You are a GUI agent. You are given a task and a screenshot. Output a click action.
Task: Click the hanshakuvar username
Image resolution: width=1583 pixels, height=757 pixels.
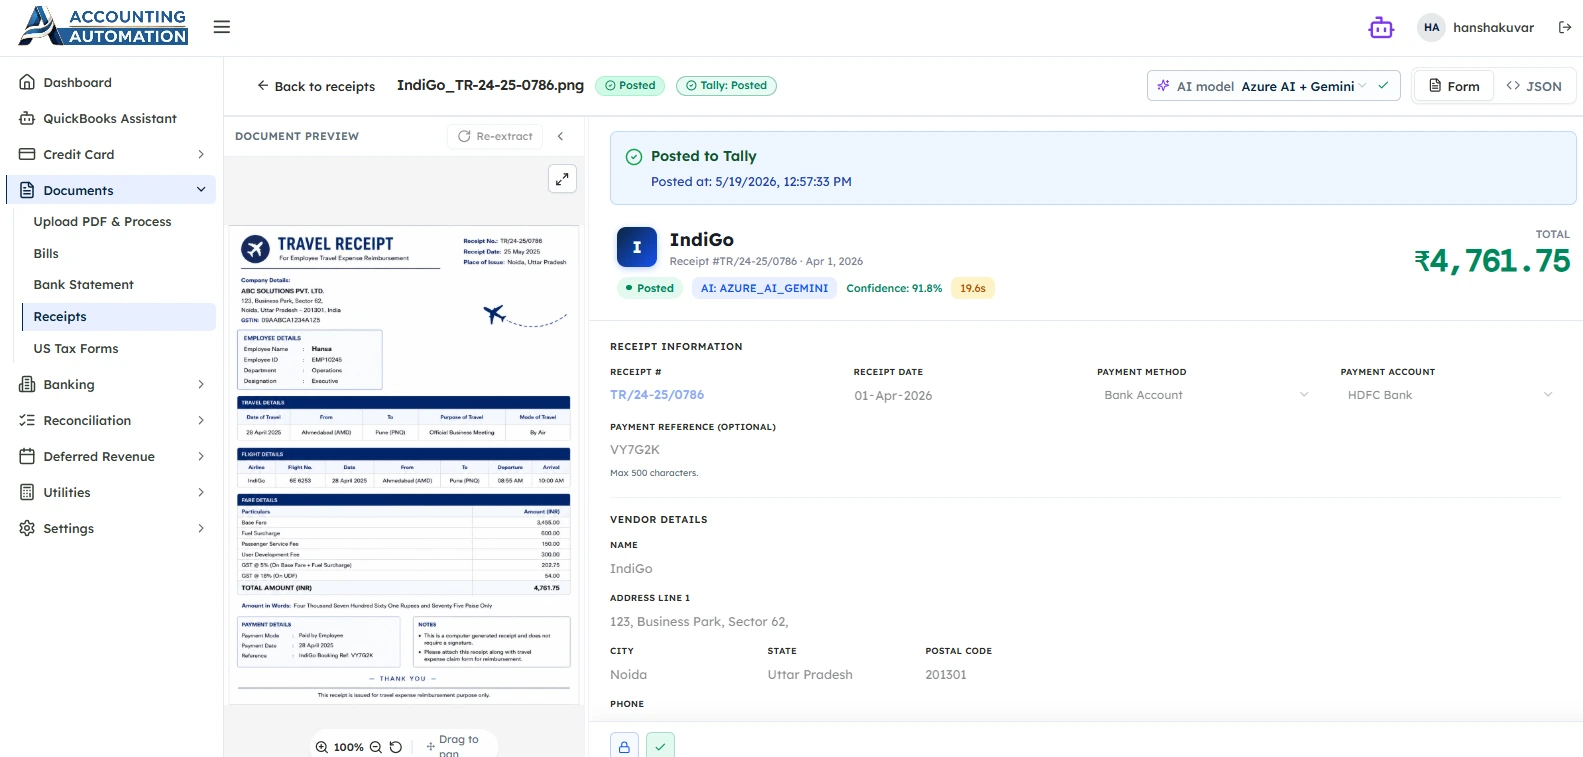tap(1493, 28)
